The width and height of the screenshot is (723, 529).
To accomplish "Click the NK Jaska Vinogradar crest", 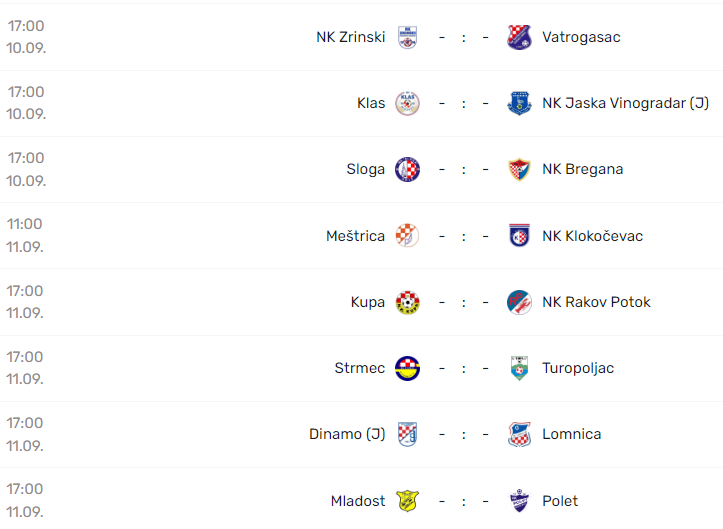I will pos(519,103).
